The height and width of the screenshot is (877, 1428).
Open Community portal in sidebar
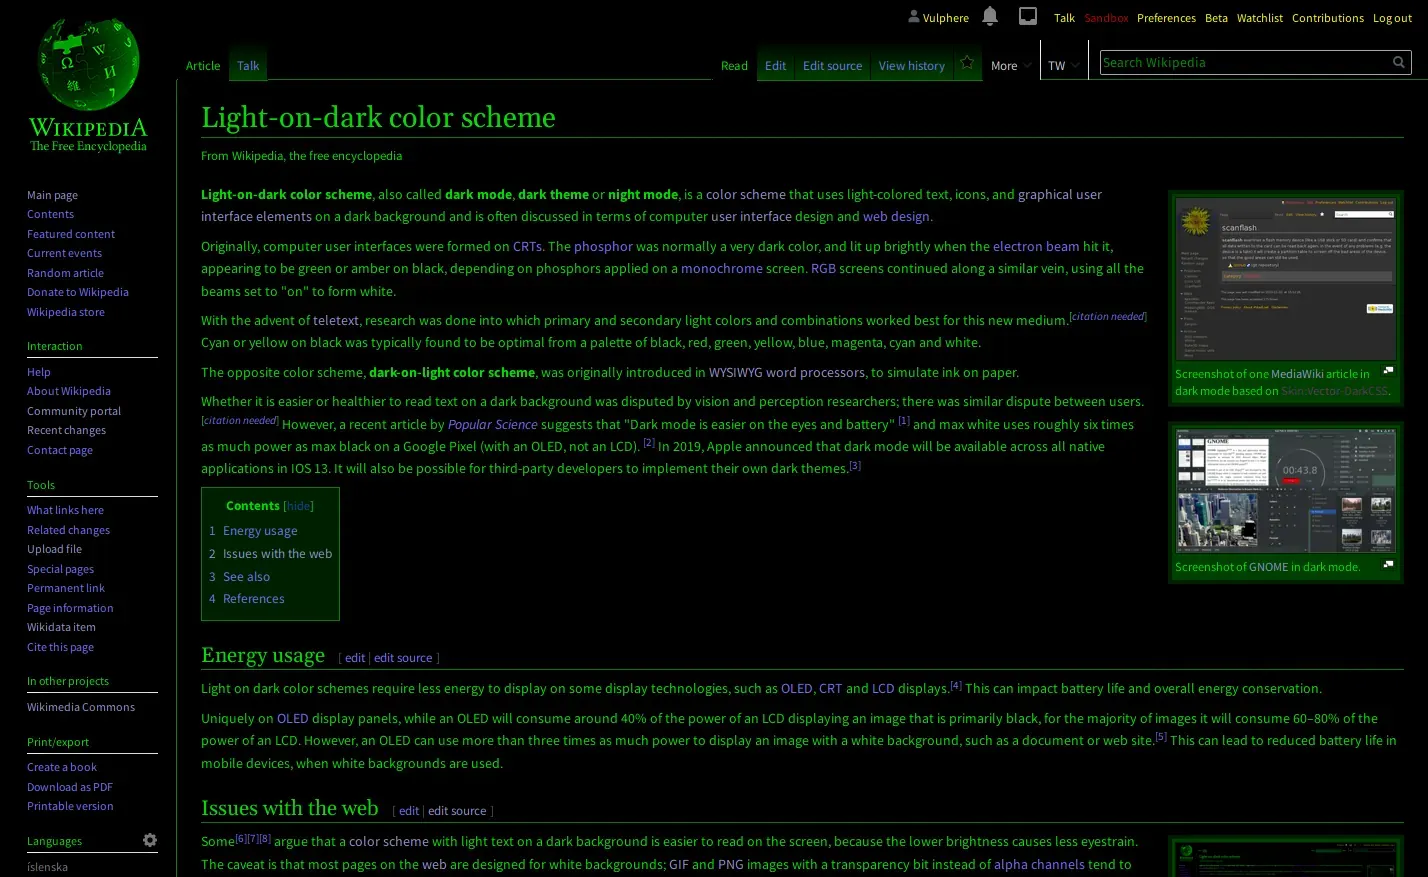[x=74, y=411]
